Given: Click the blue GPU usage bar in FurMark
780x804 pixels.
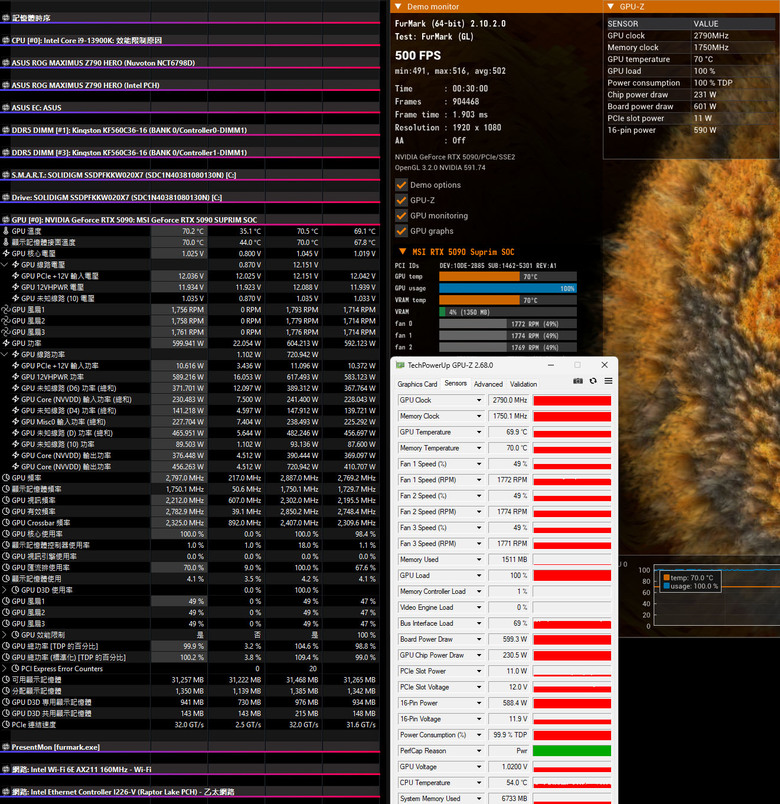Looking at the screenshot, I should point(508,289).
